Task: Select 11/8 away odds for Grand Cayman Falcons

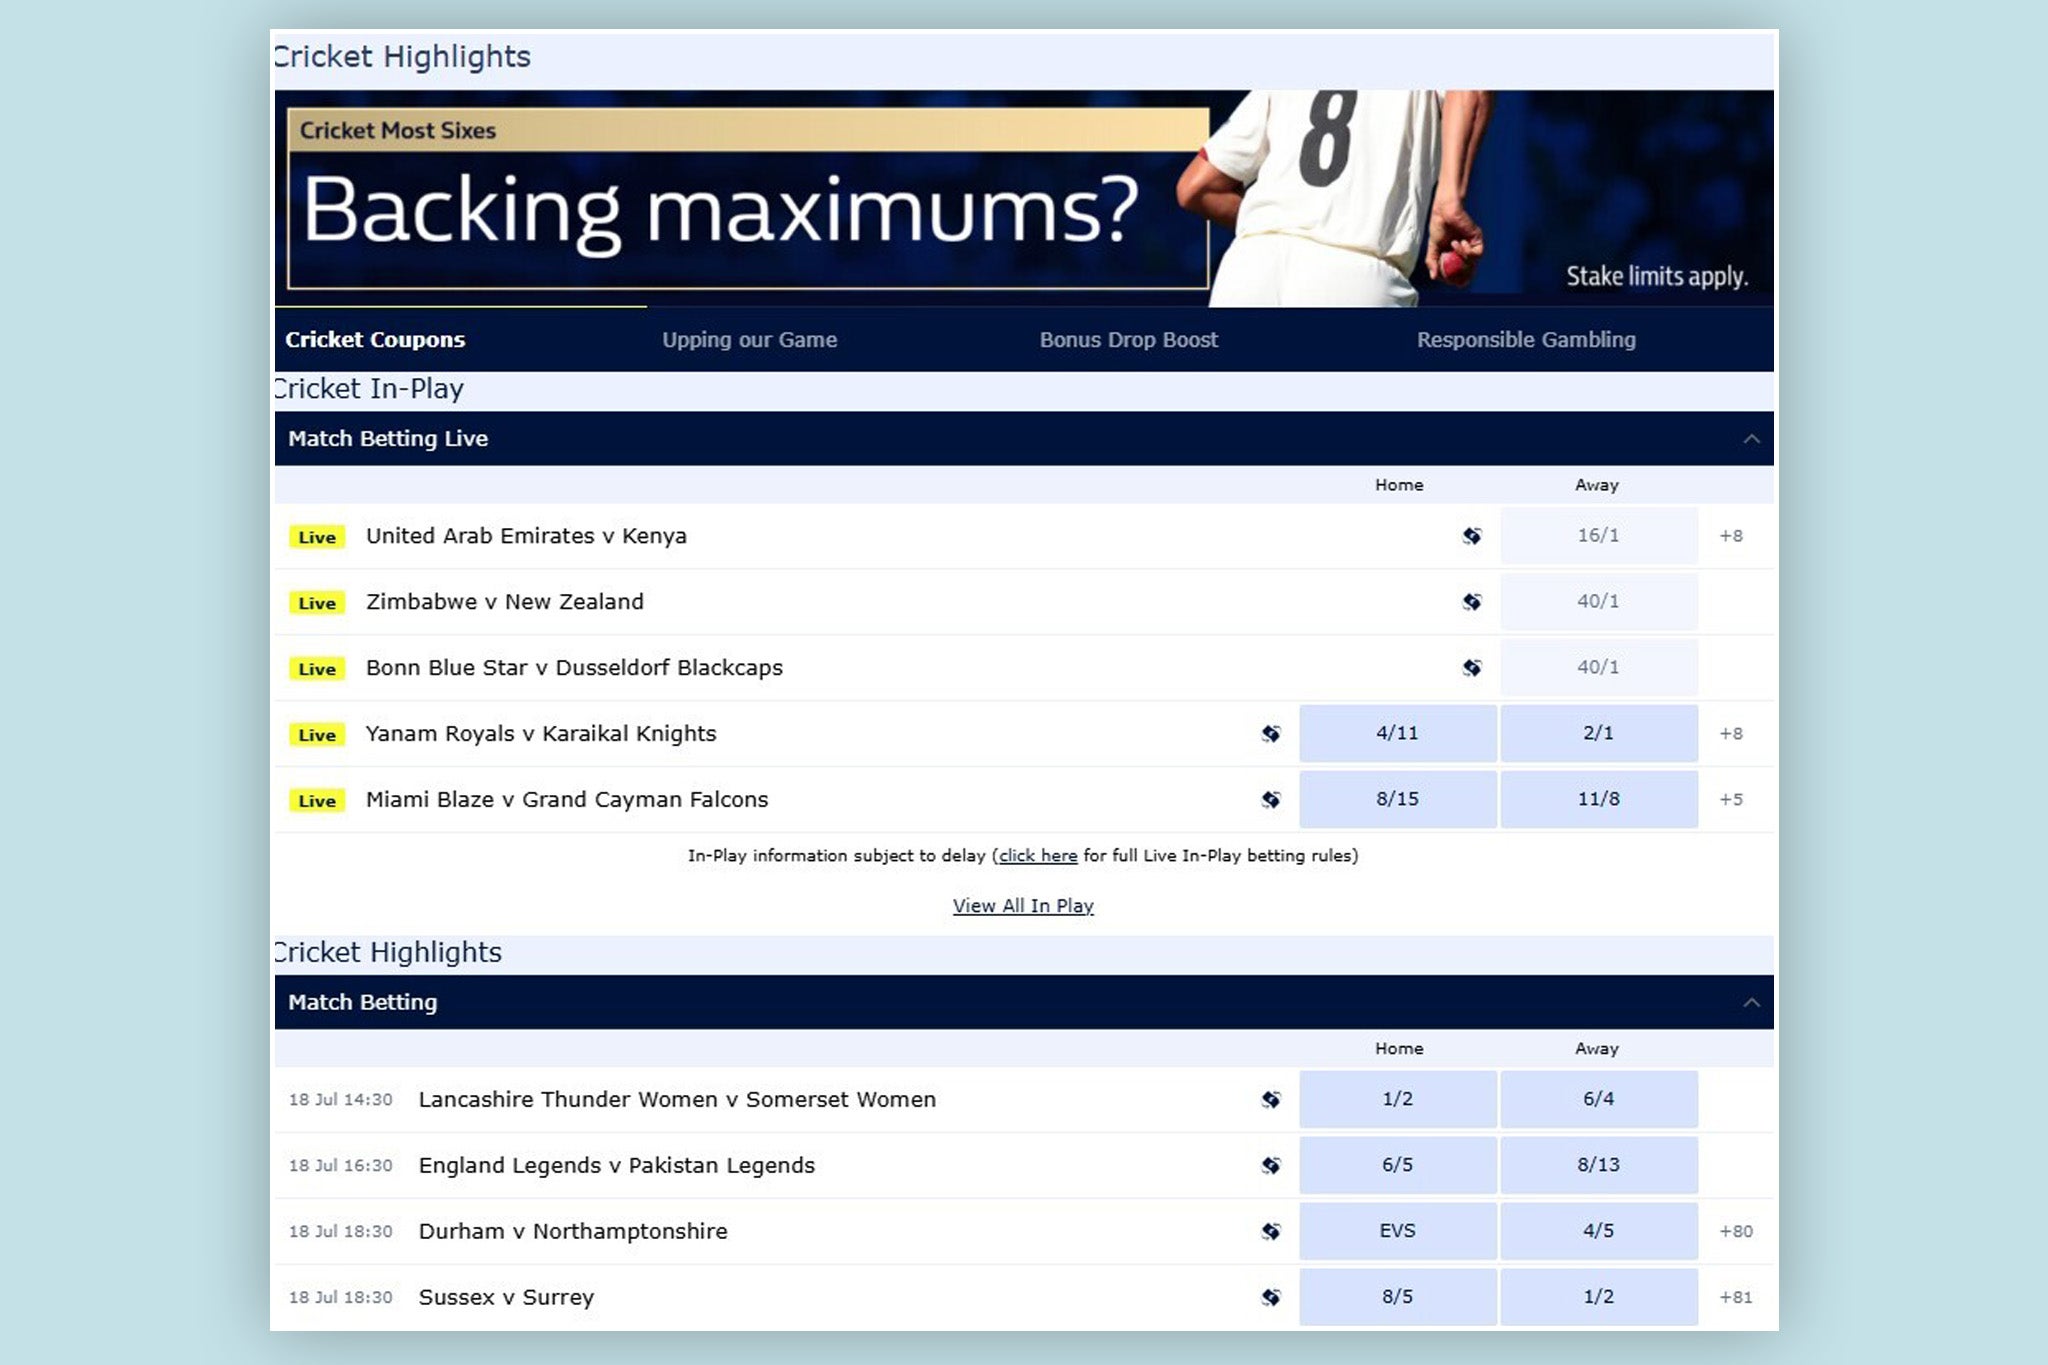Action: [x=1598, y=800]
